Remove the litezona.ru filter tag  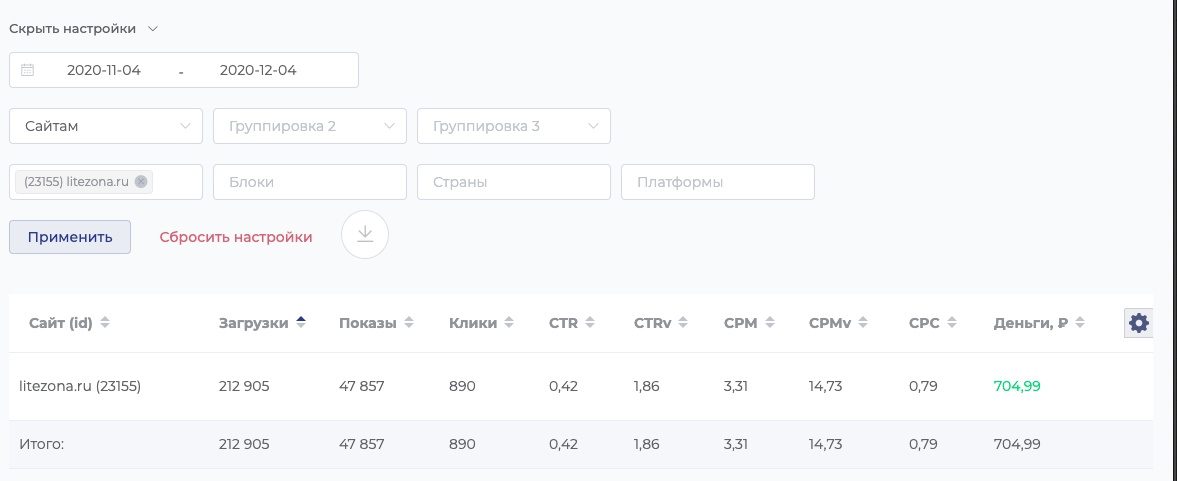(x=141, y=182)
